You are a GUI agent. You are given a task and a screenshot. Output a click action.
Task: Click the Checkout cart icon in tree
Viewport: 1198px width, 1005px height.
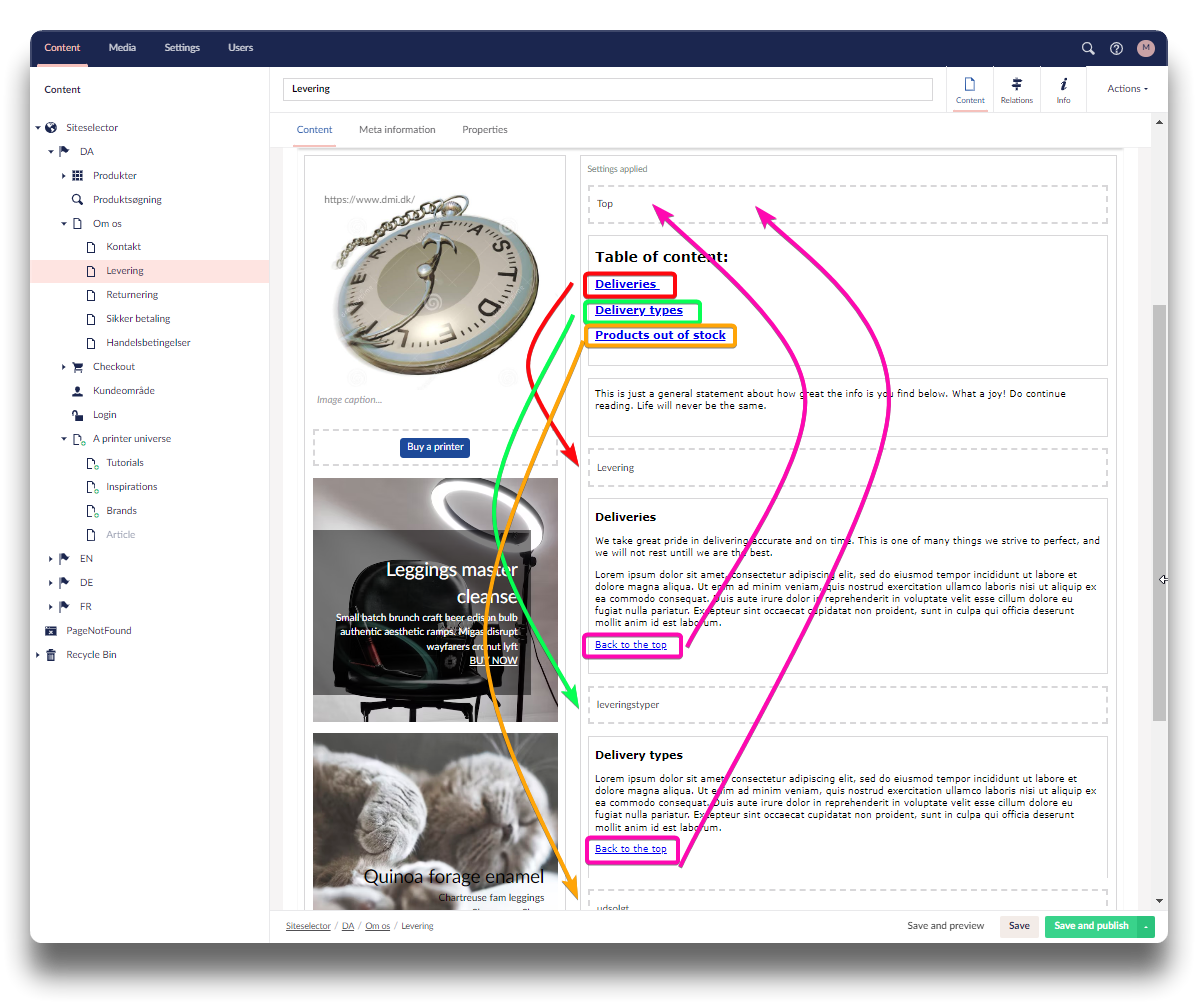pos(78,367)
